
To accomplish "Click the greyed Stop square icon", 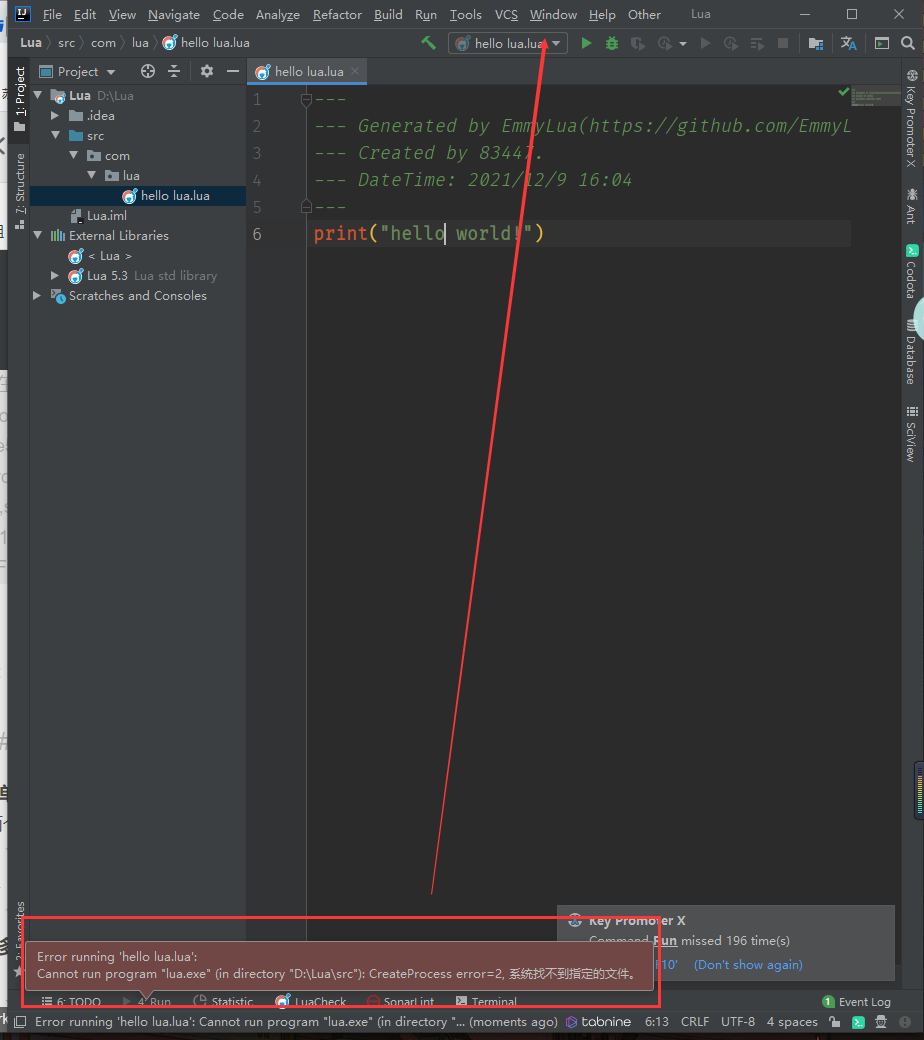I will (783, 43).
